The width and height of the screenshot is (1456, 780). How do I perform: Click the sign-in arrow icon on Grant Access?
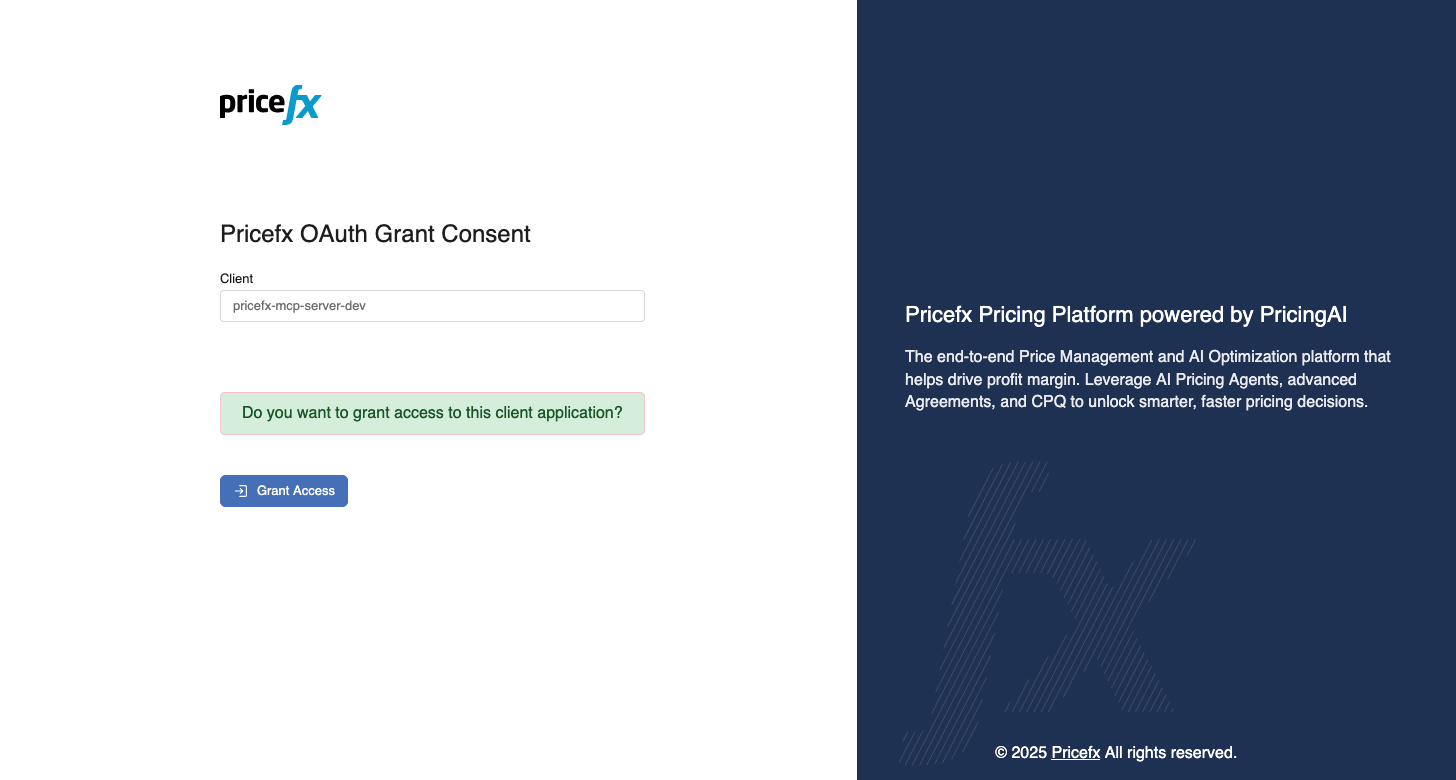pyautogui.click(x=241, y=491)
